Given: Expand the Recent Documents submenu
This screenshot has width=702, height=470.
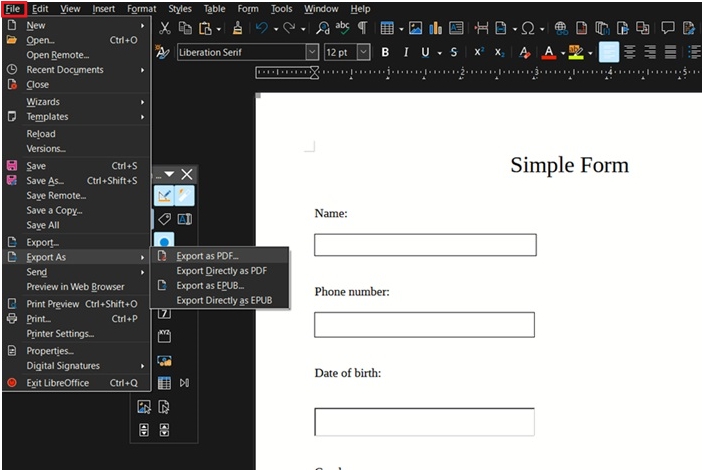Looking at the screenshot, I should point(76,70).
